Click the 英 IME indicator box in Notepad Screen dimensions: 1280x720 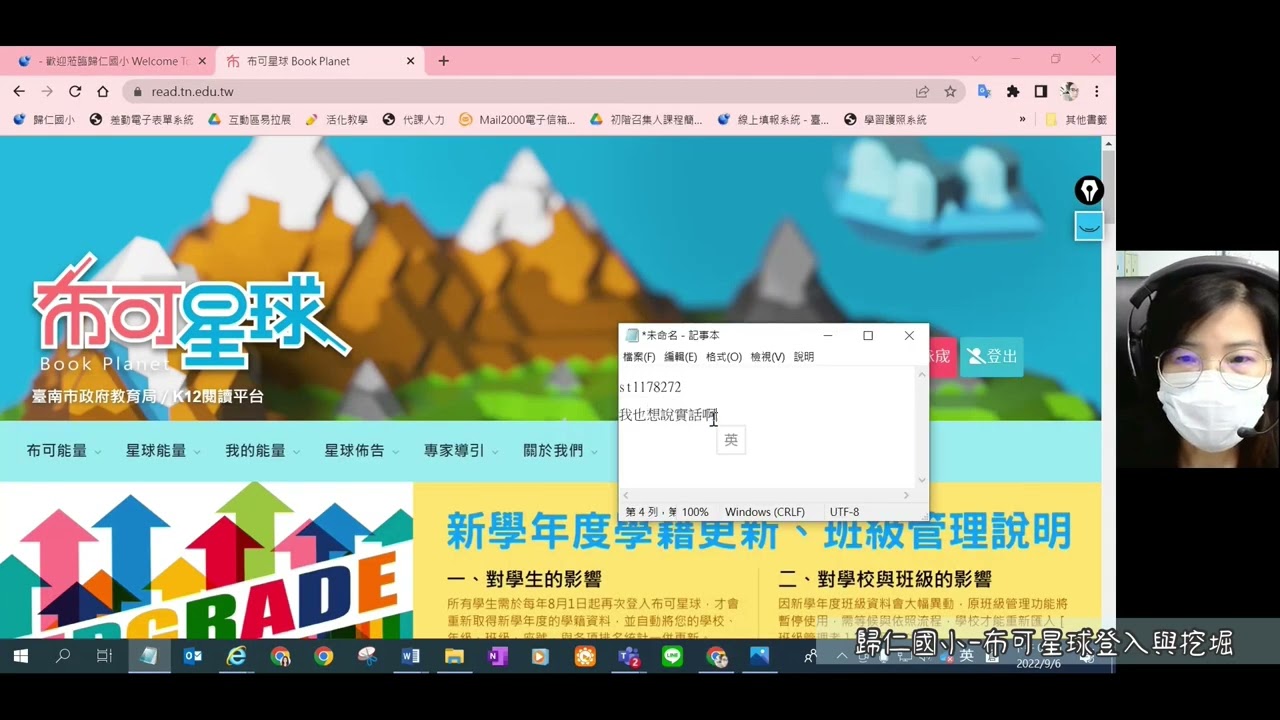point(731,440)
